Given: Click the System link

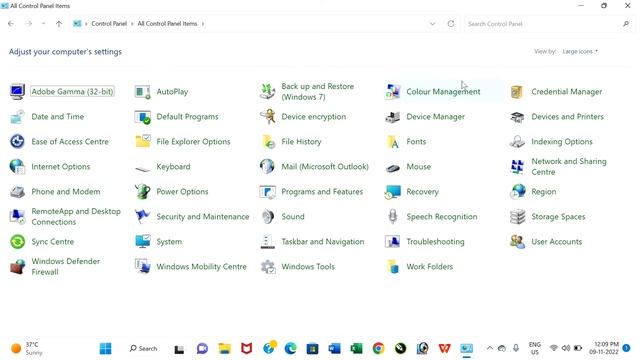Looking at the screenshot, I should tap(169, 242).
